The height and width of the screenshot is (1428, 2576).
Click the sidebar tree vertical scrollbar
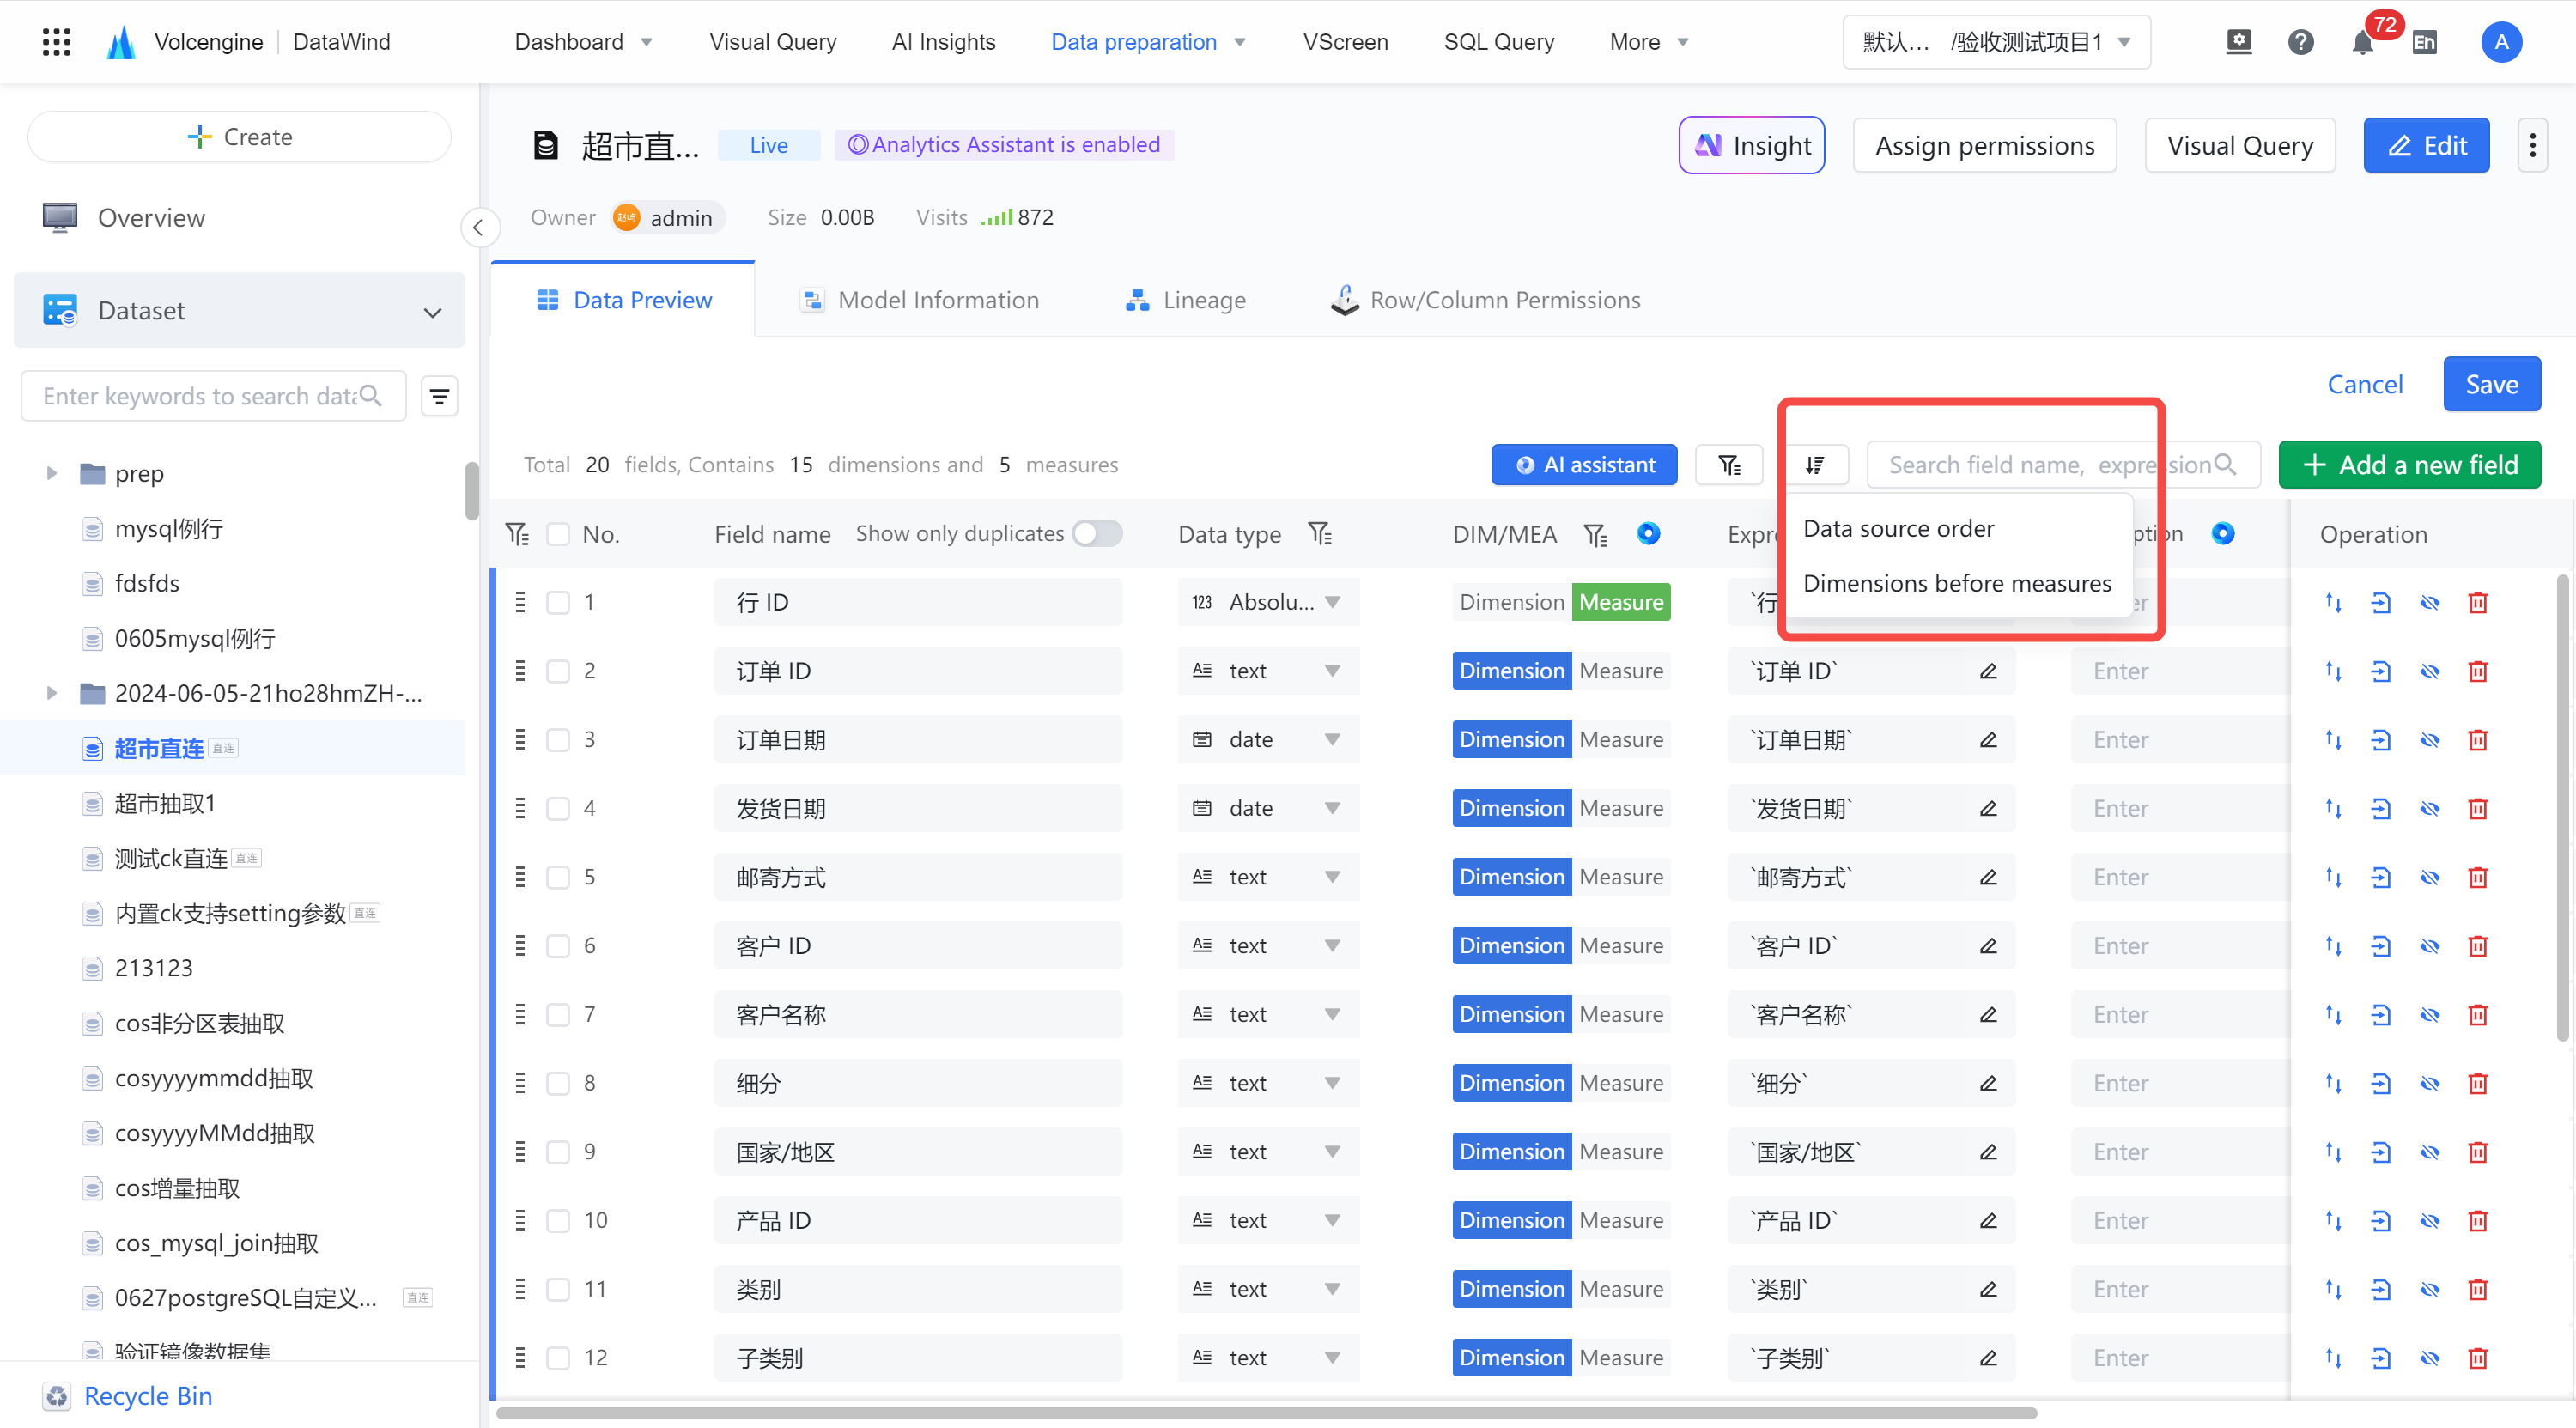(472, 490)
